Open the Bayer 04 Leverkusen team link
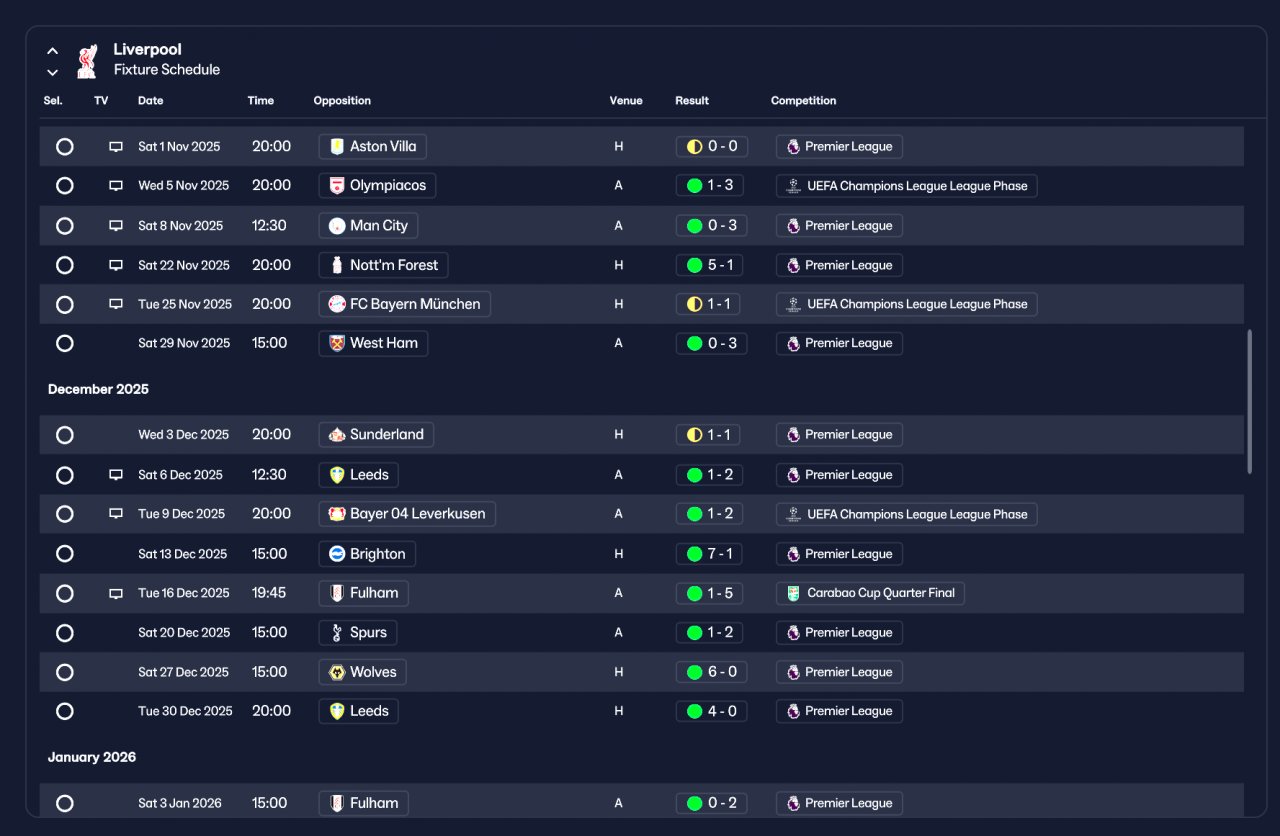This screenshot has width=1280, height=836. [407, 514]
